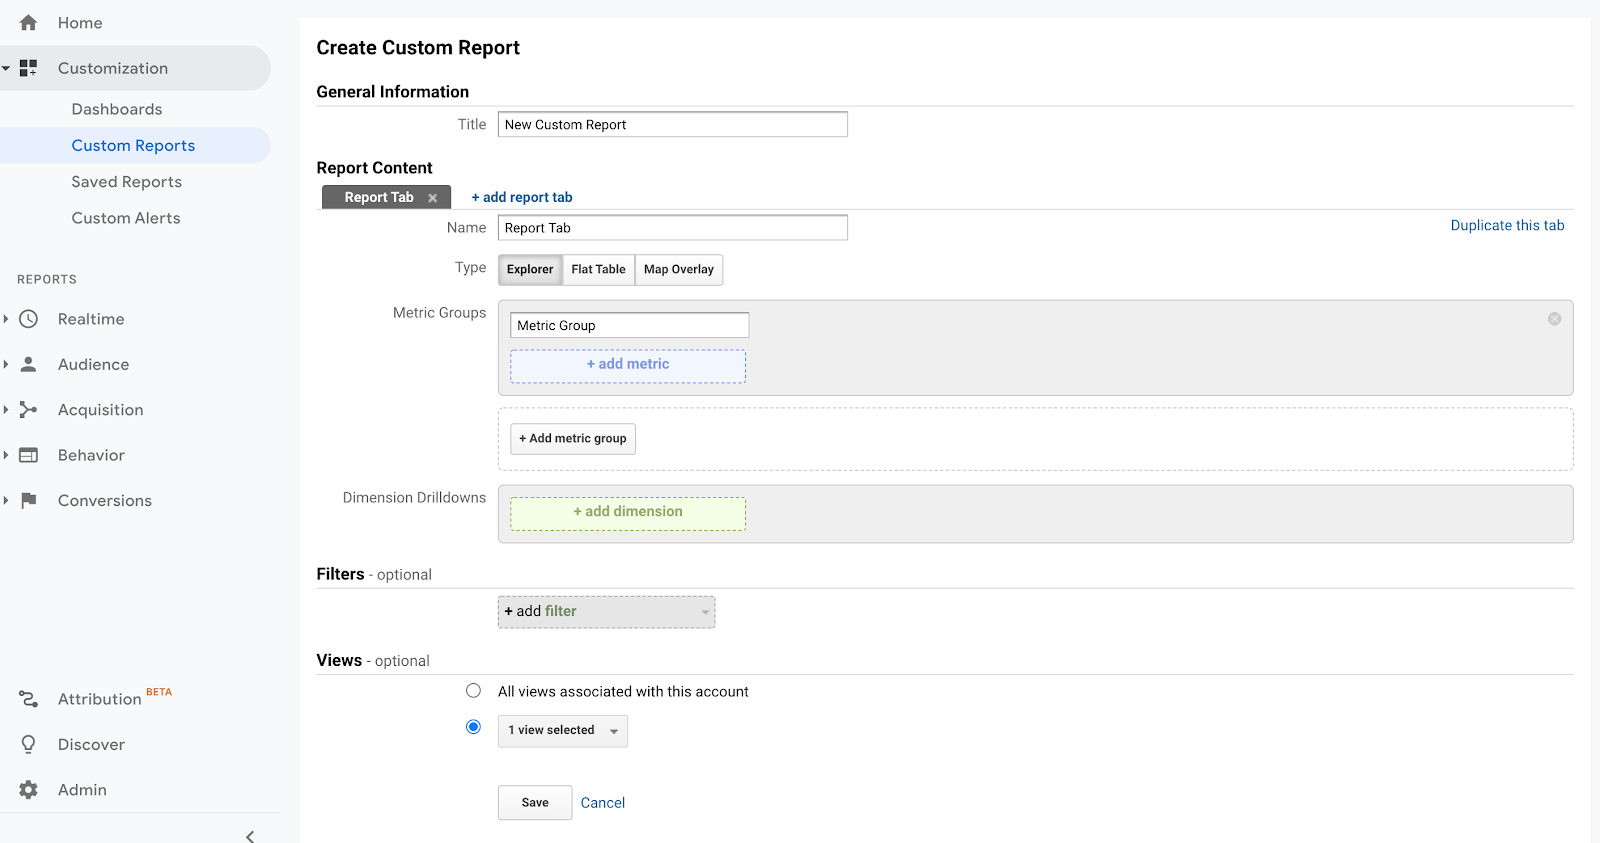Expand the Realtime section arrow
Viewport: 1600px width, 843px height.
6,319
